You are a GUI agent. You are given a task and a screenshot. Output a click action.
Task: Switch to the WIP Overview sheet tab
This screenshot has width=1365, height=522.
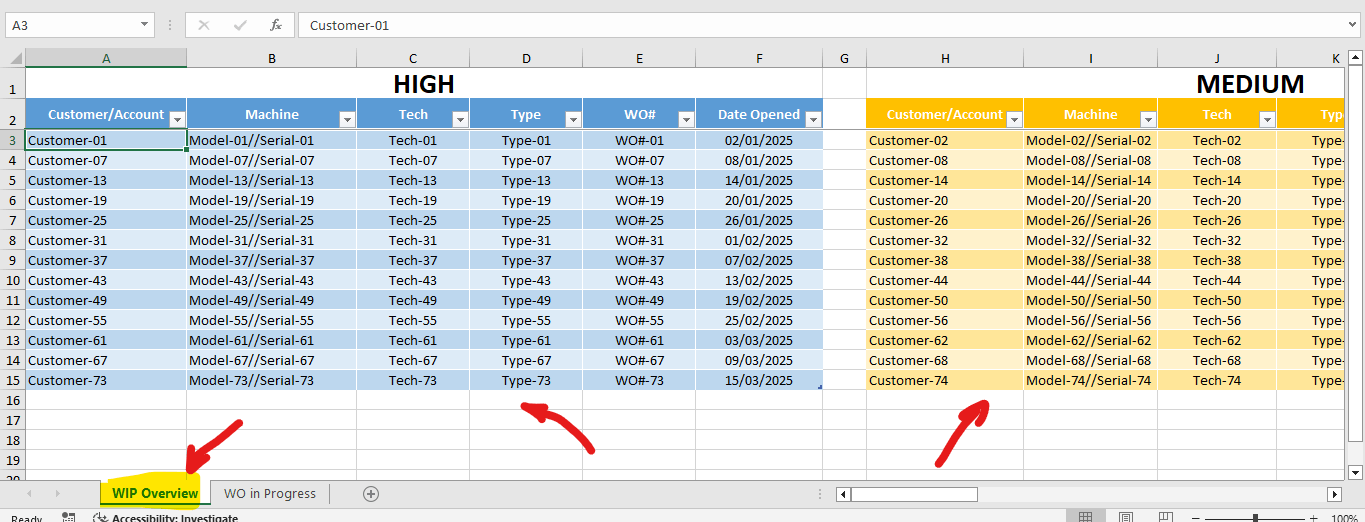click(155, 493)
